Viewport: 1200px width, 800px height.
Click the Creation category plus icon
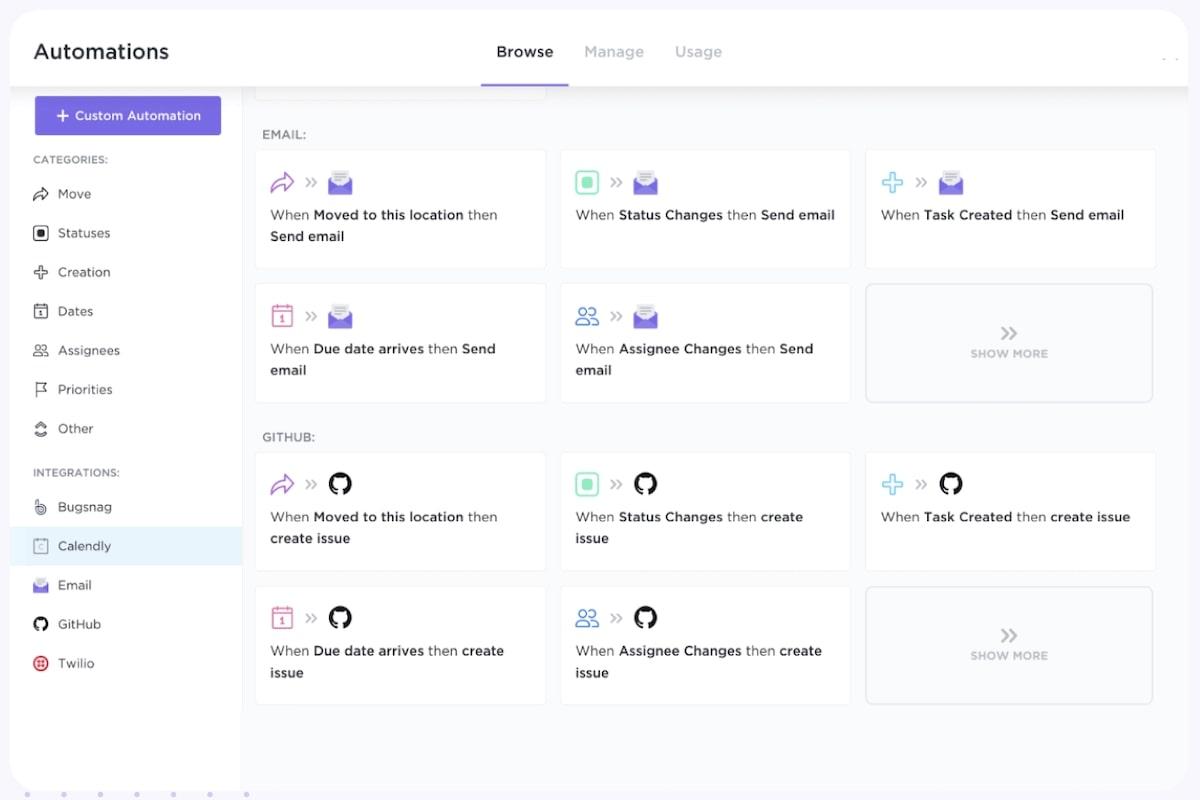click(x=41, y=272)
